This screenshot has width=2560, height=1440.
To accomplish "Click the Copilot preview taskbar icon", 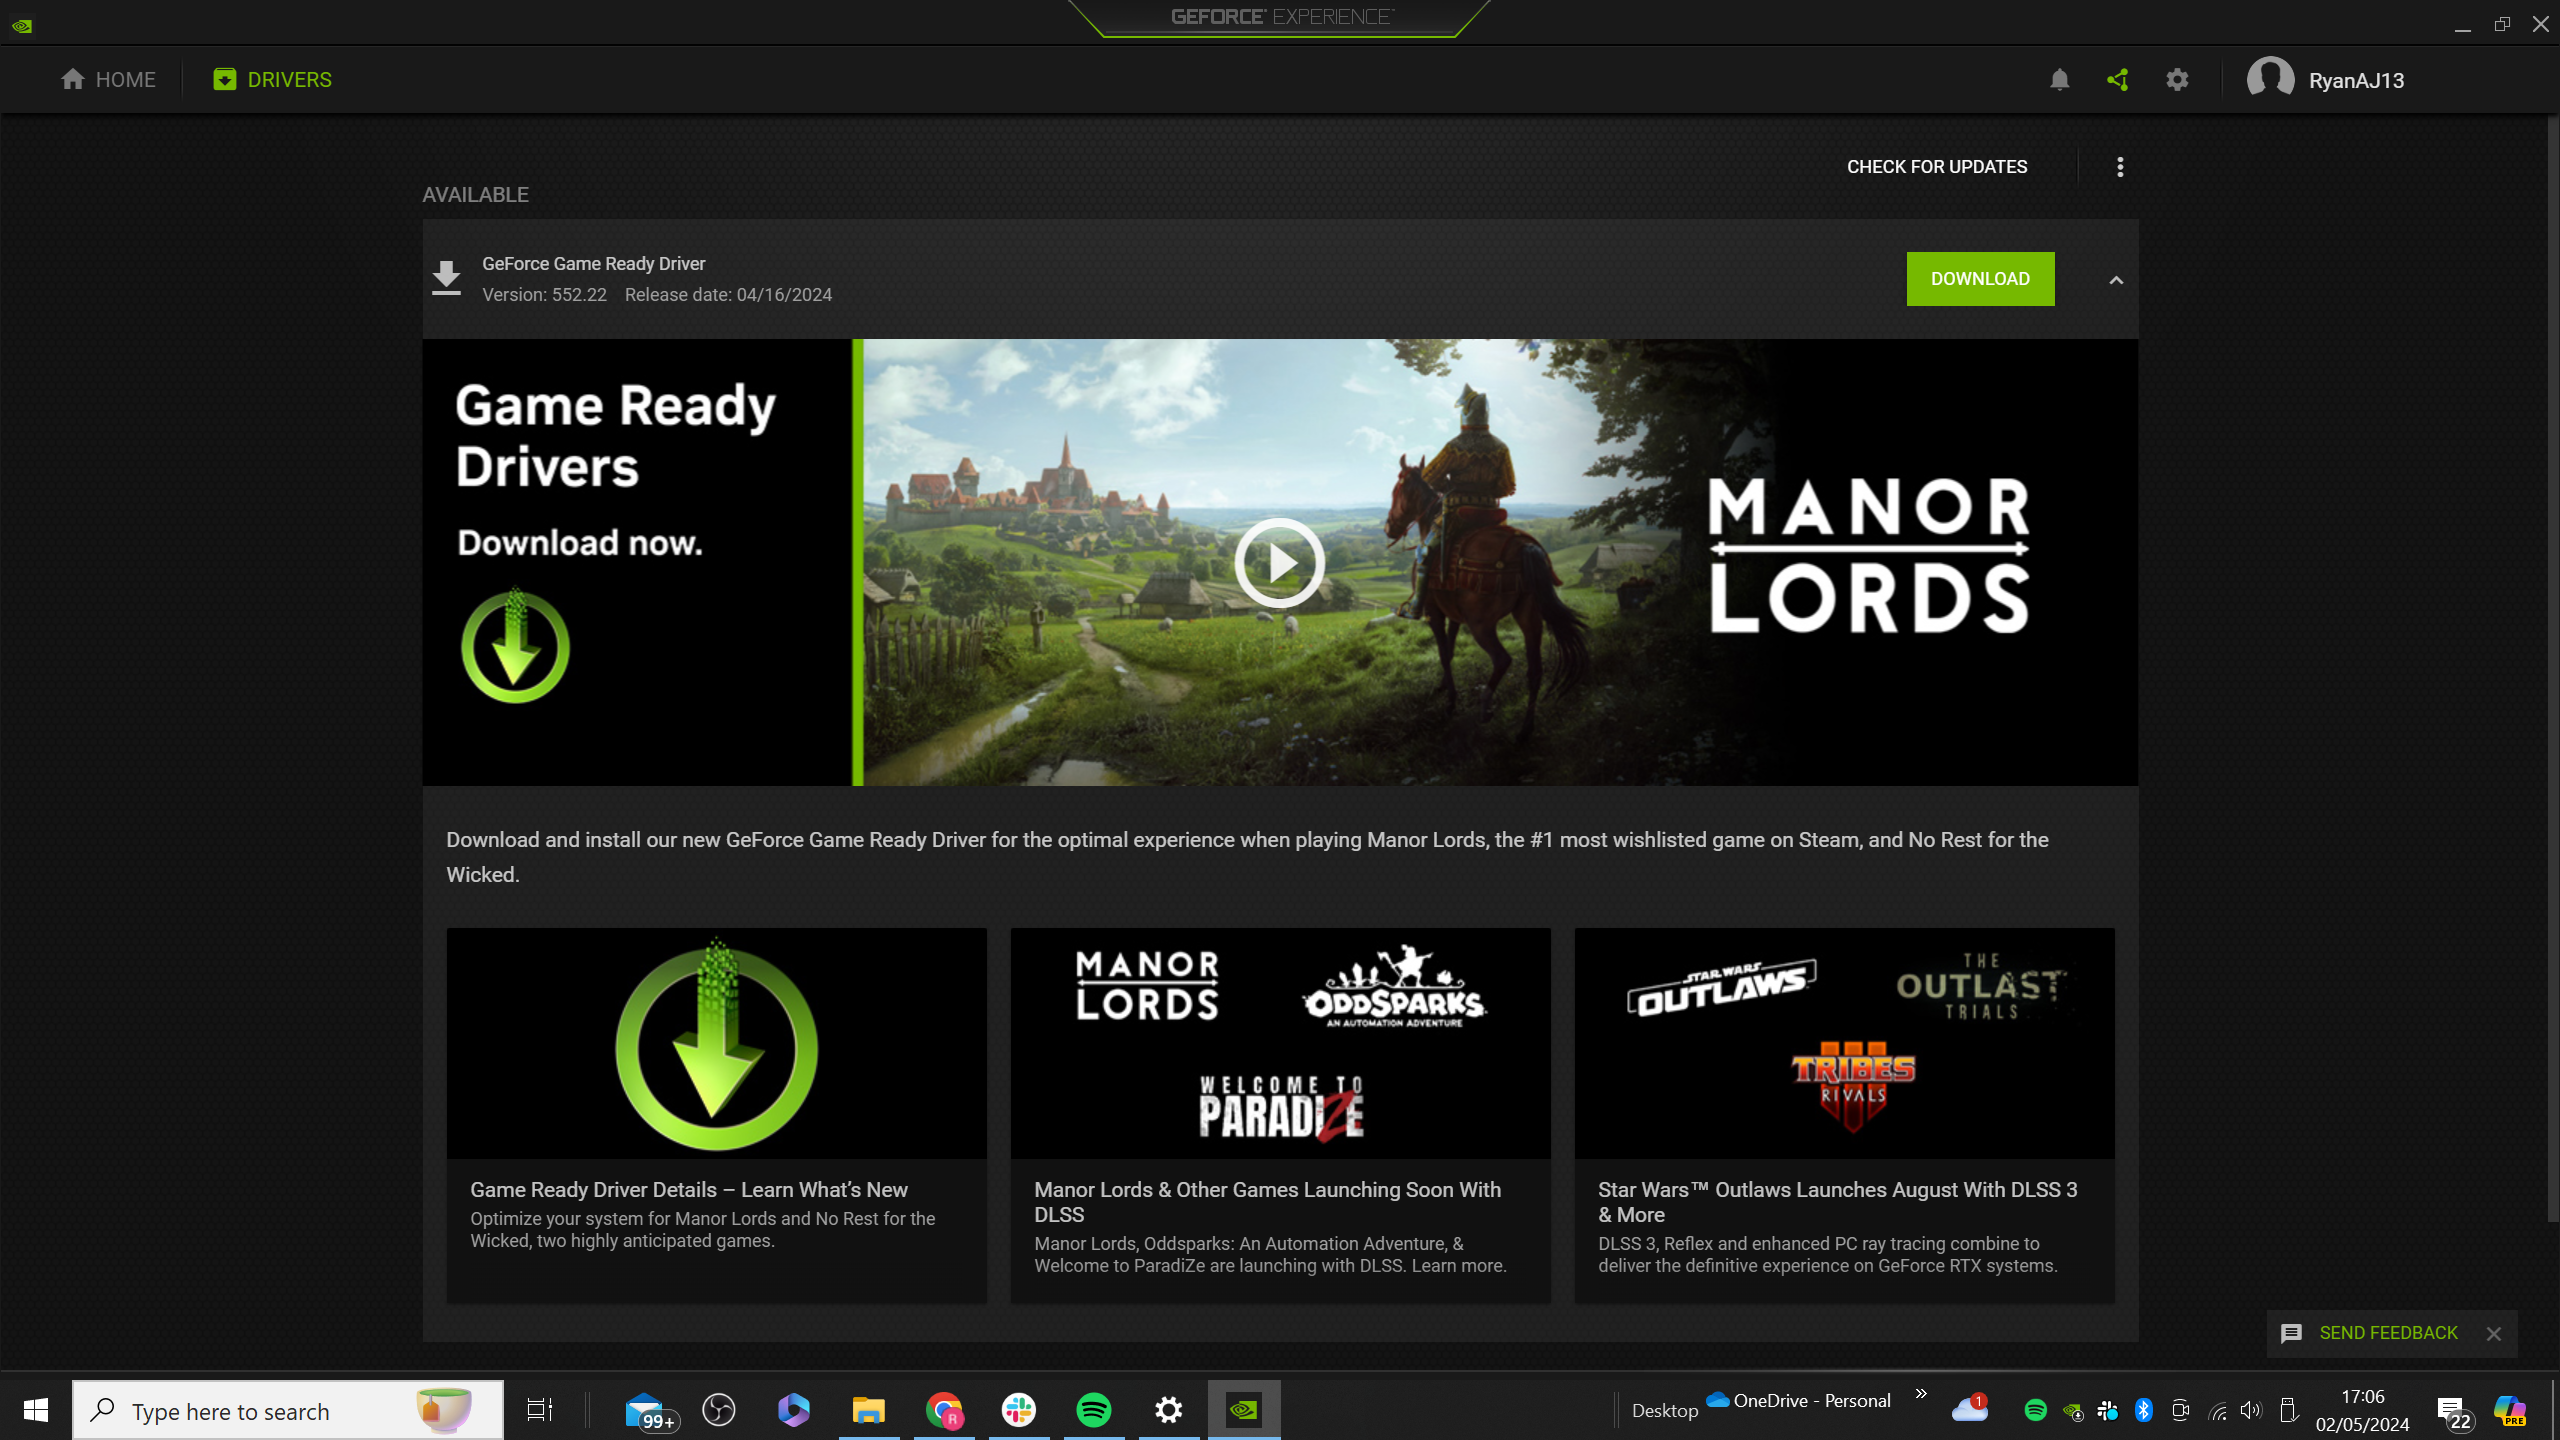I will [x=2509, y=1410].
